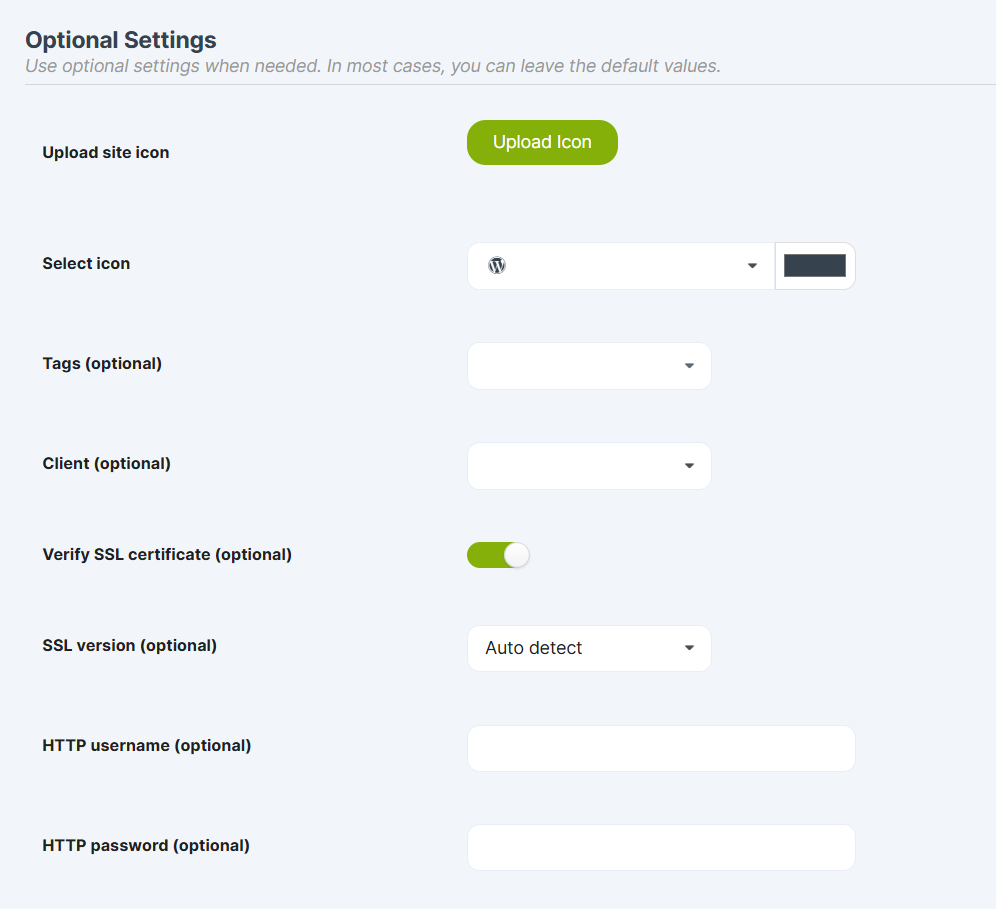Click the Select icon dropdown caret
This screenshot has height=909, width=996.
(x=752, y=265)
